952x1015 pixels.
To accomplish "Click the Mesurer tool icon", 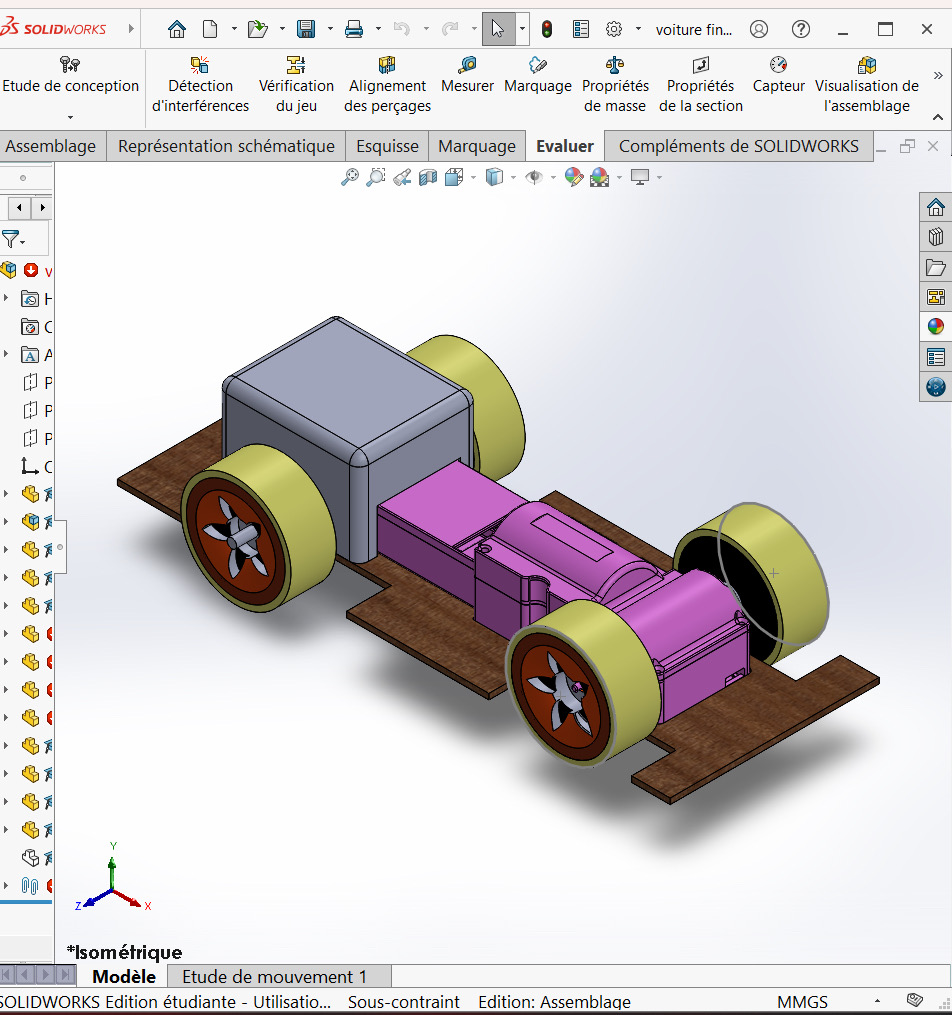I will [x=467, y=67].
